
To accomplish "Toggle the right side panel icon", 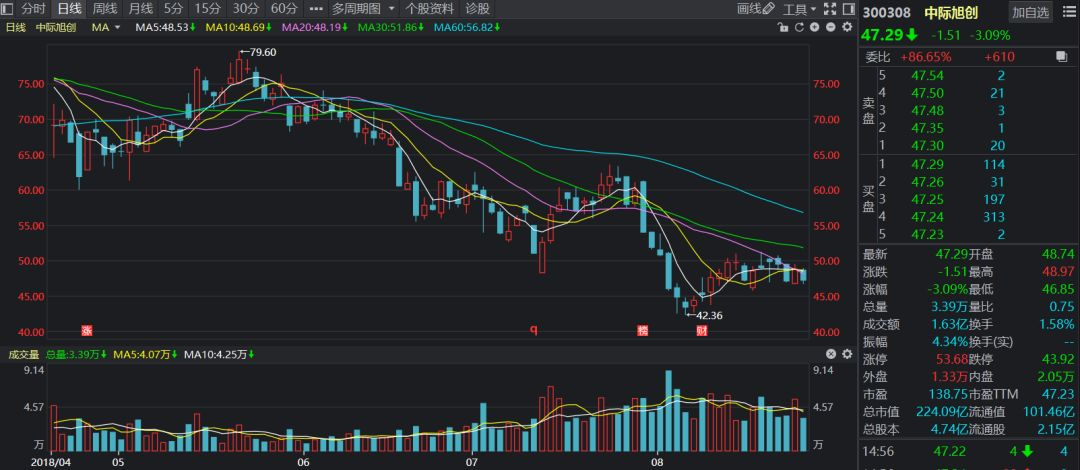I will [847, 9].
